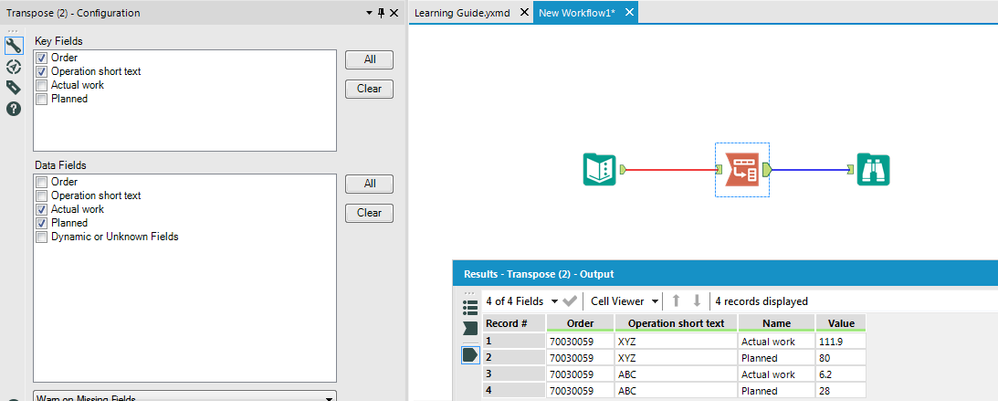Check Dynamic or Unknown Fields option
This screenshot has height=401, width=998.
[41, 237]
